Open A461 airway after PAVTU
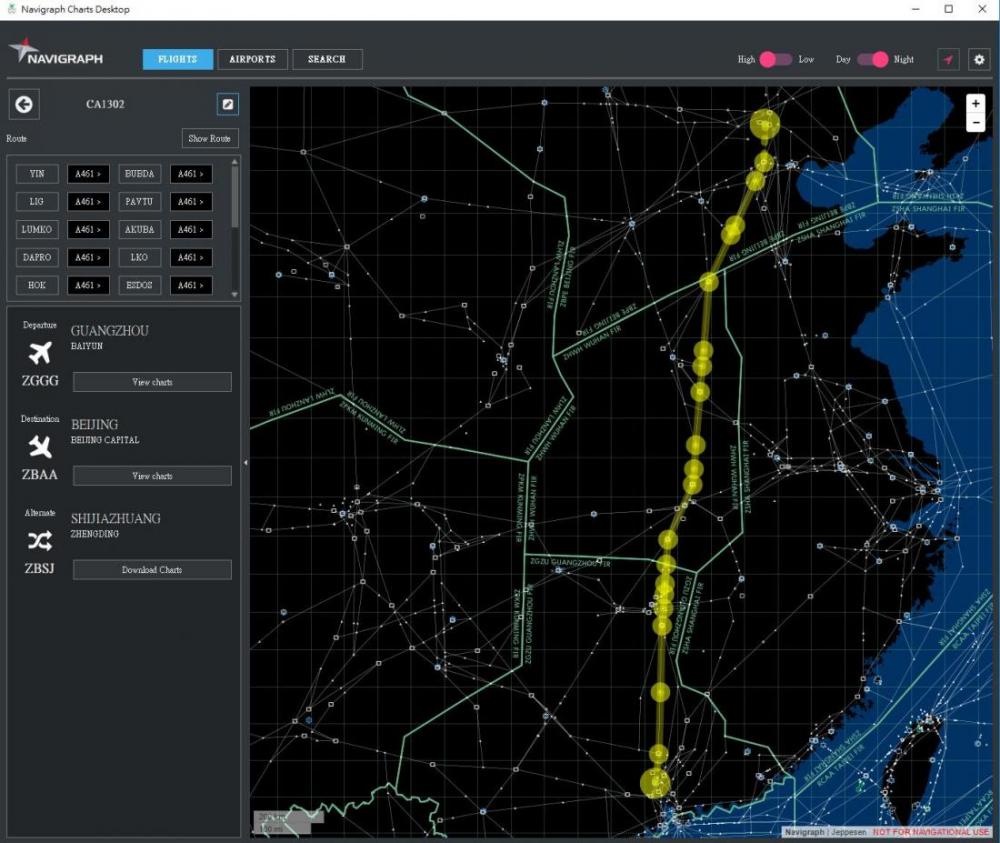The width and height of the screenshot is (1000, 843). tap(191, 202)
